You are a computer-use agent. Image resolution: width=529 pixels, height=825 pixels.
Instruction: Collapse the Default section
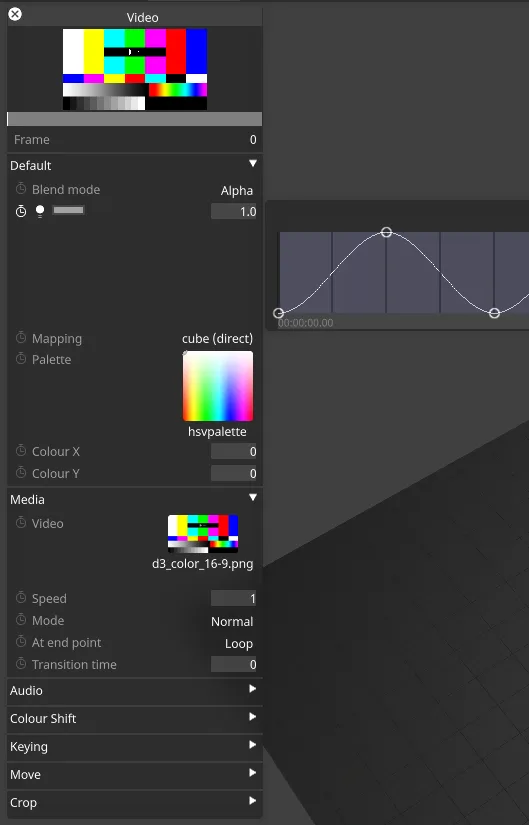click(253, 164)
